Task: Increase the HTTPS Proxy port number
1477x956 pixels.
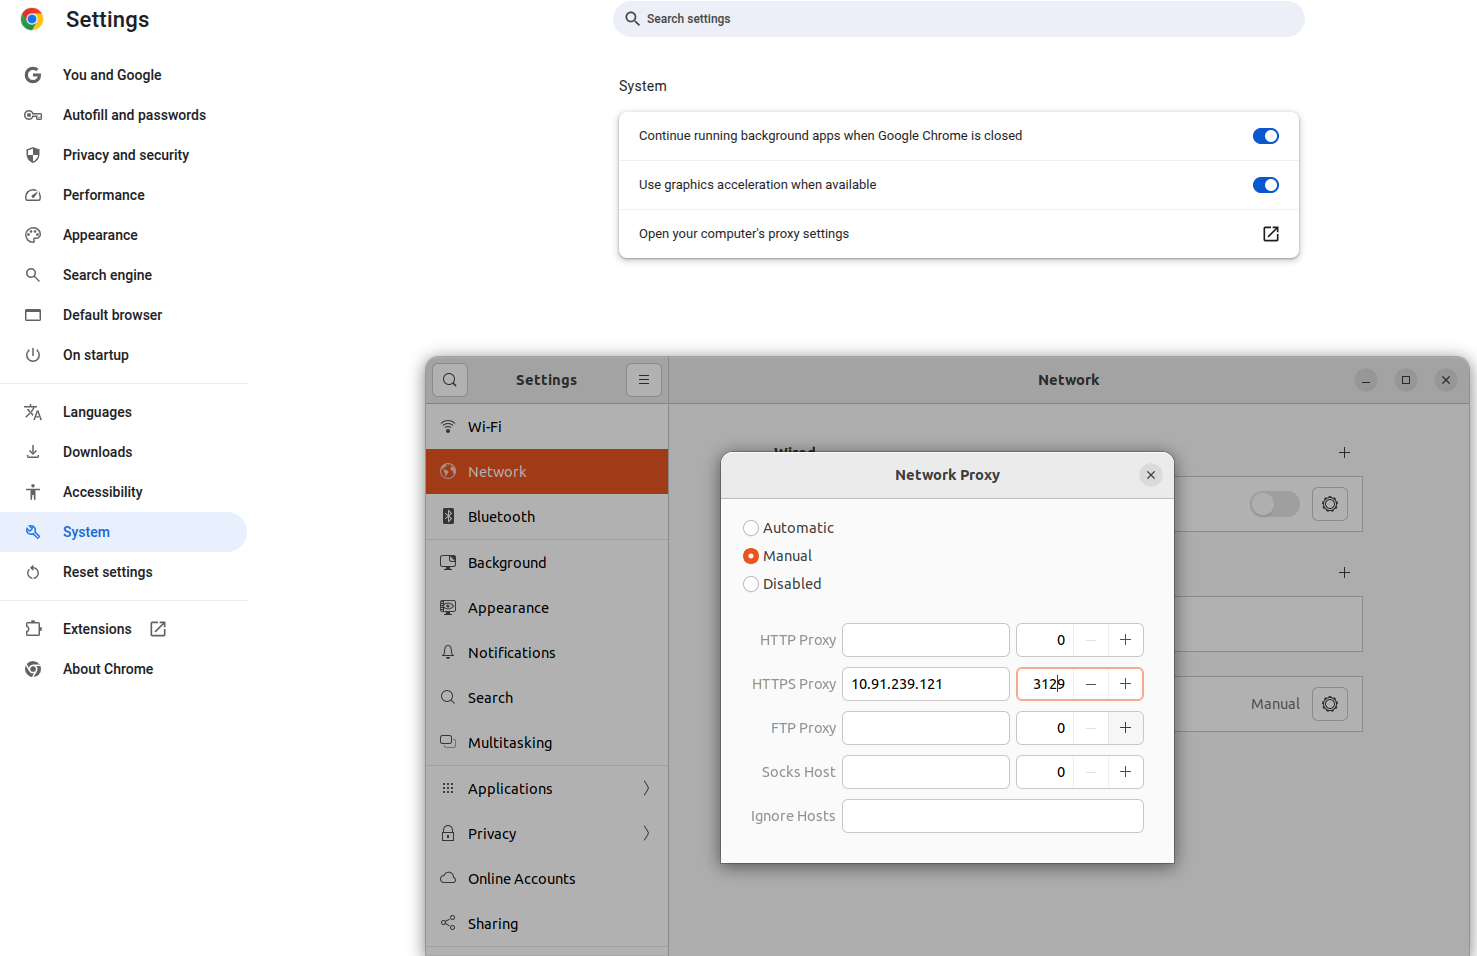Action: [1125, 684]
